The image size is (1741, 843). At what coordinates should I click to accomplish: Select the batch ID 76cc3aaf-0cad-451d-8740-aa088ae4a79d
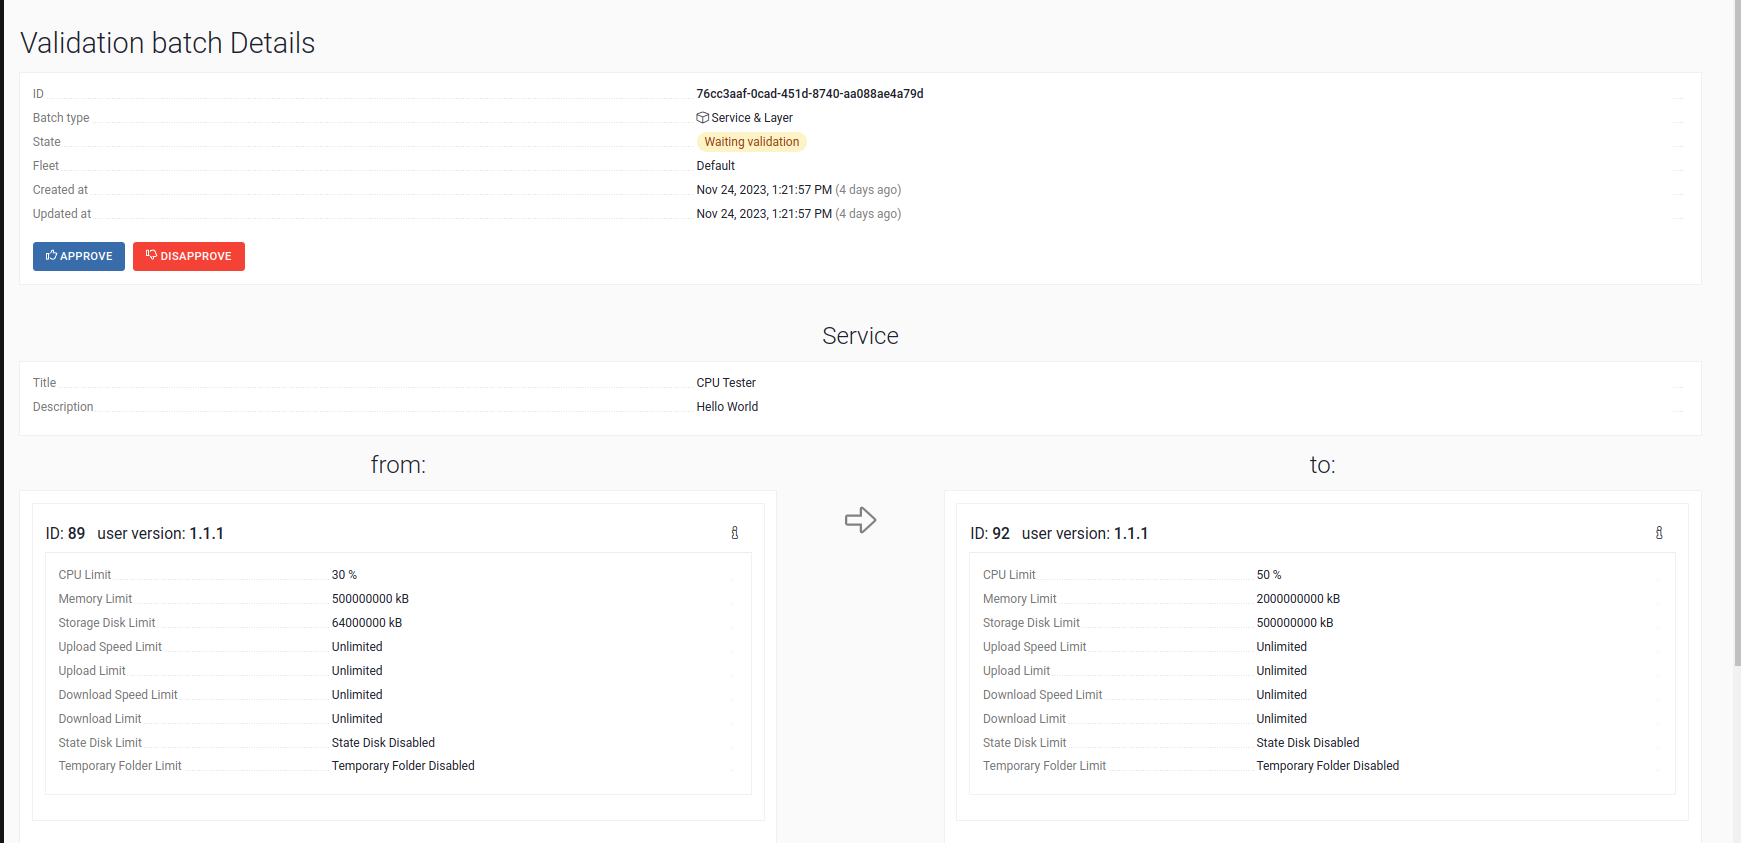tap(810, 94)
